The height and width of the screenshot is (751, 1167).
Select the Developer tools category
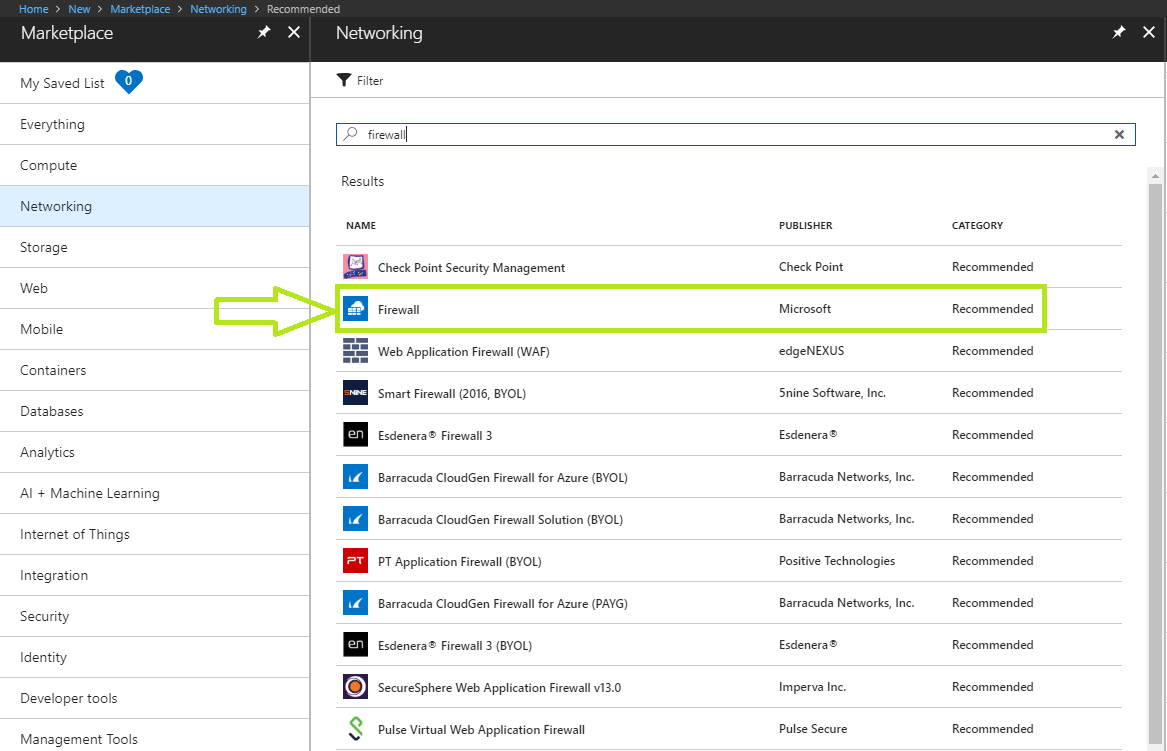pos(155,698)
